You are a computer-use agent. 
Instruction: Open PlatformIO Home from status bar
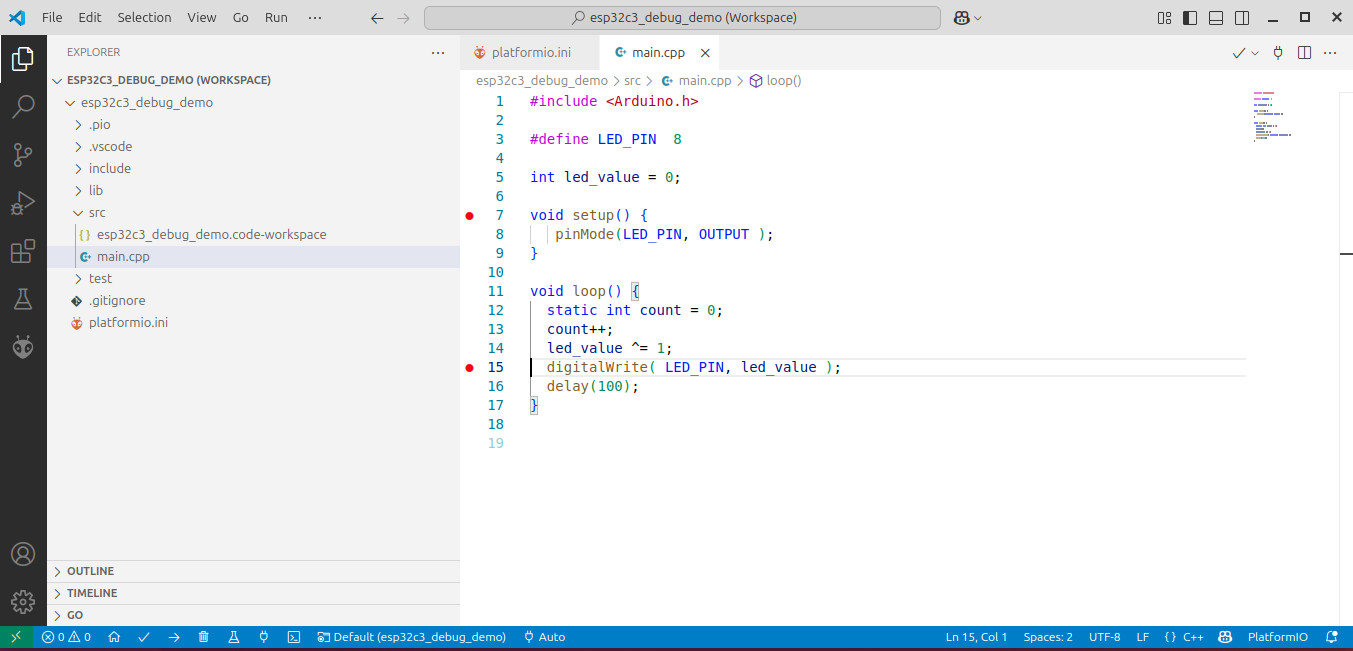[x=115, y=637]
